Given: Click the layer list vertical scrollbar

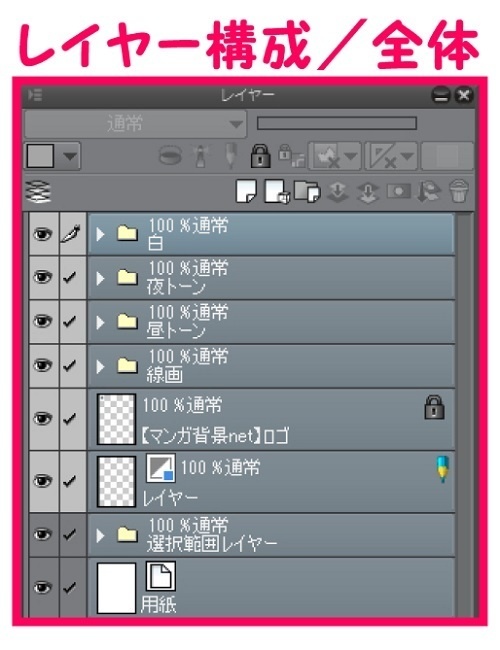Looking at the screenshot, I should point(464,415).
